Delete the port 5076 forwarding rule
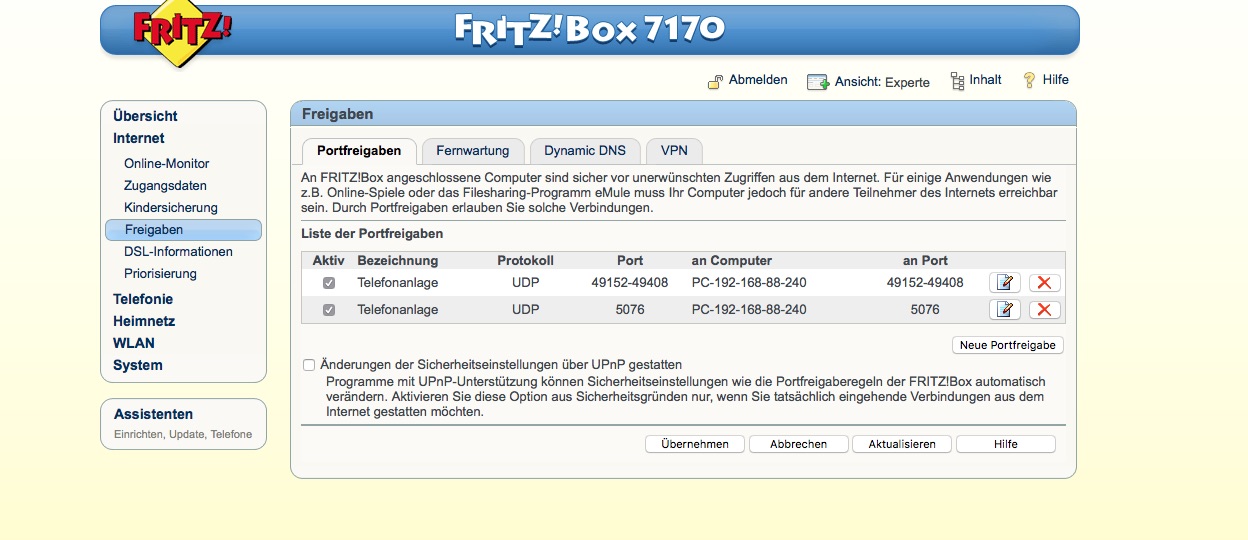The height and width of the screenshot is (540, 1248). tap(1044, 310)
